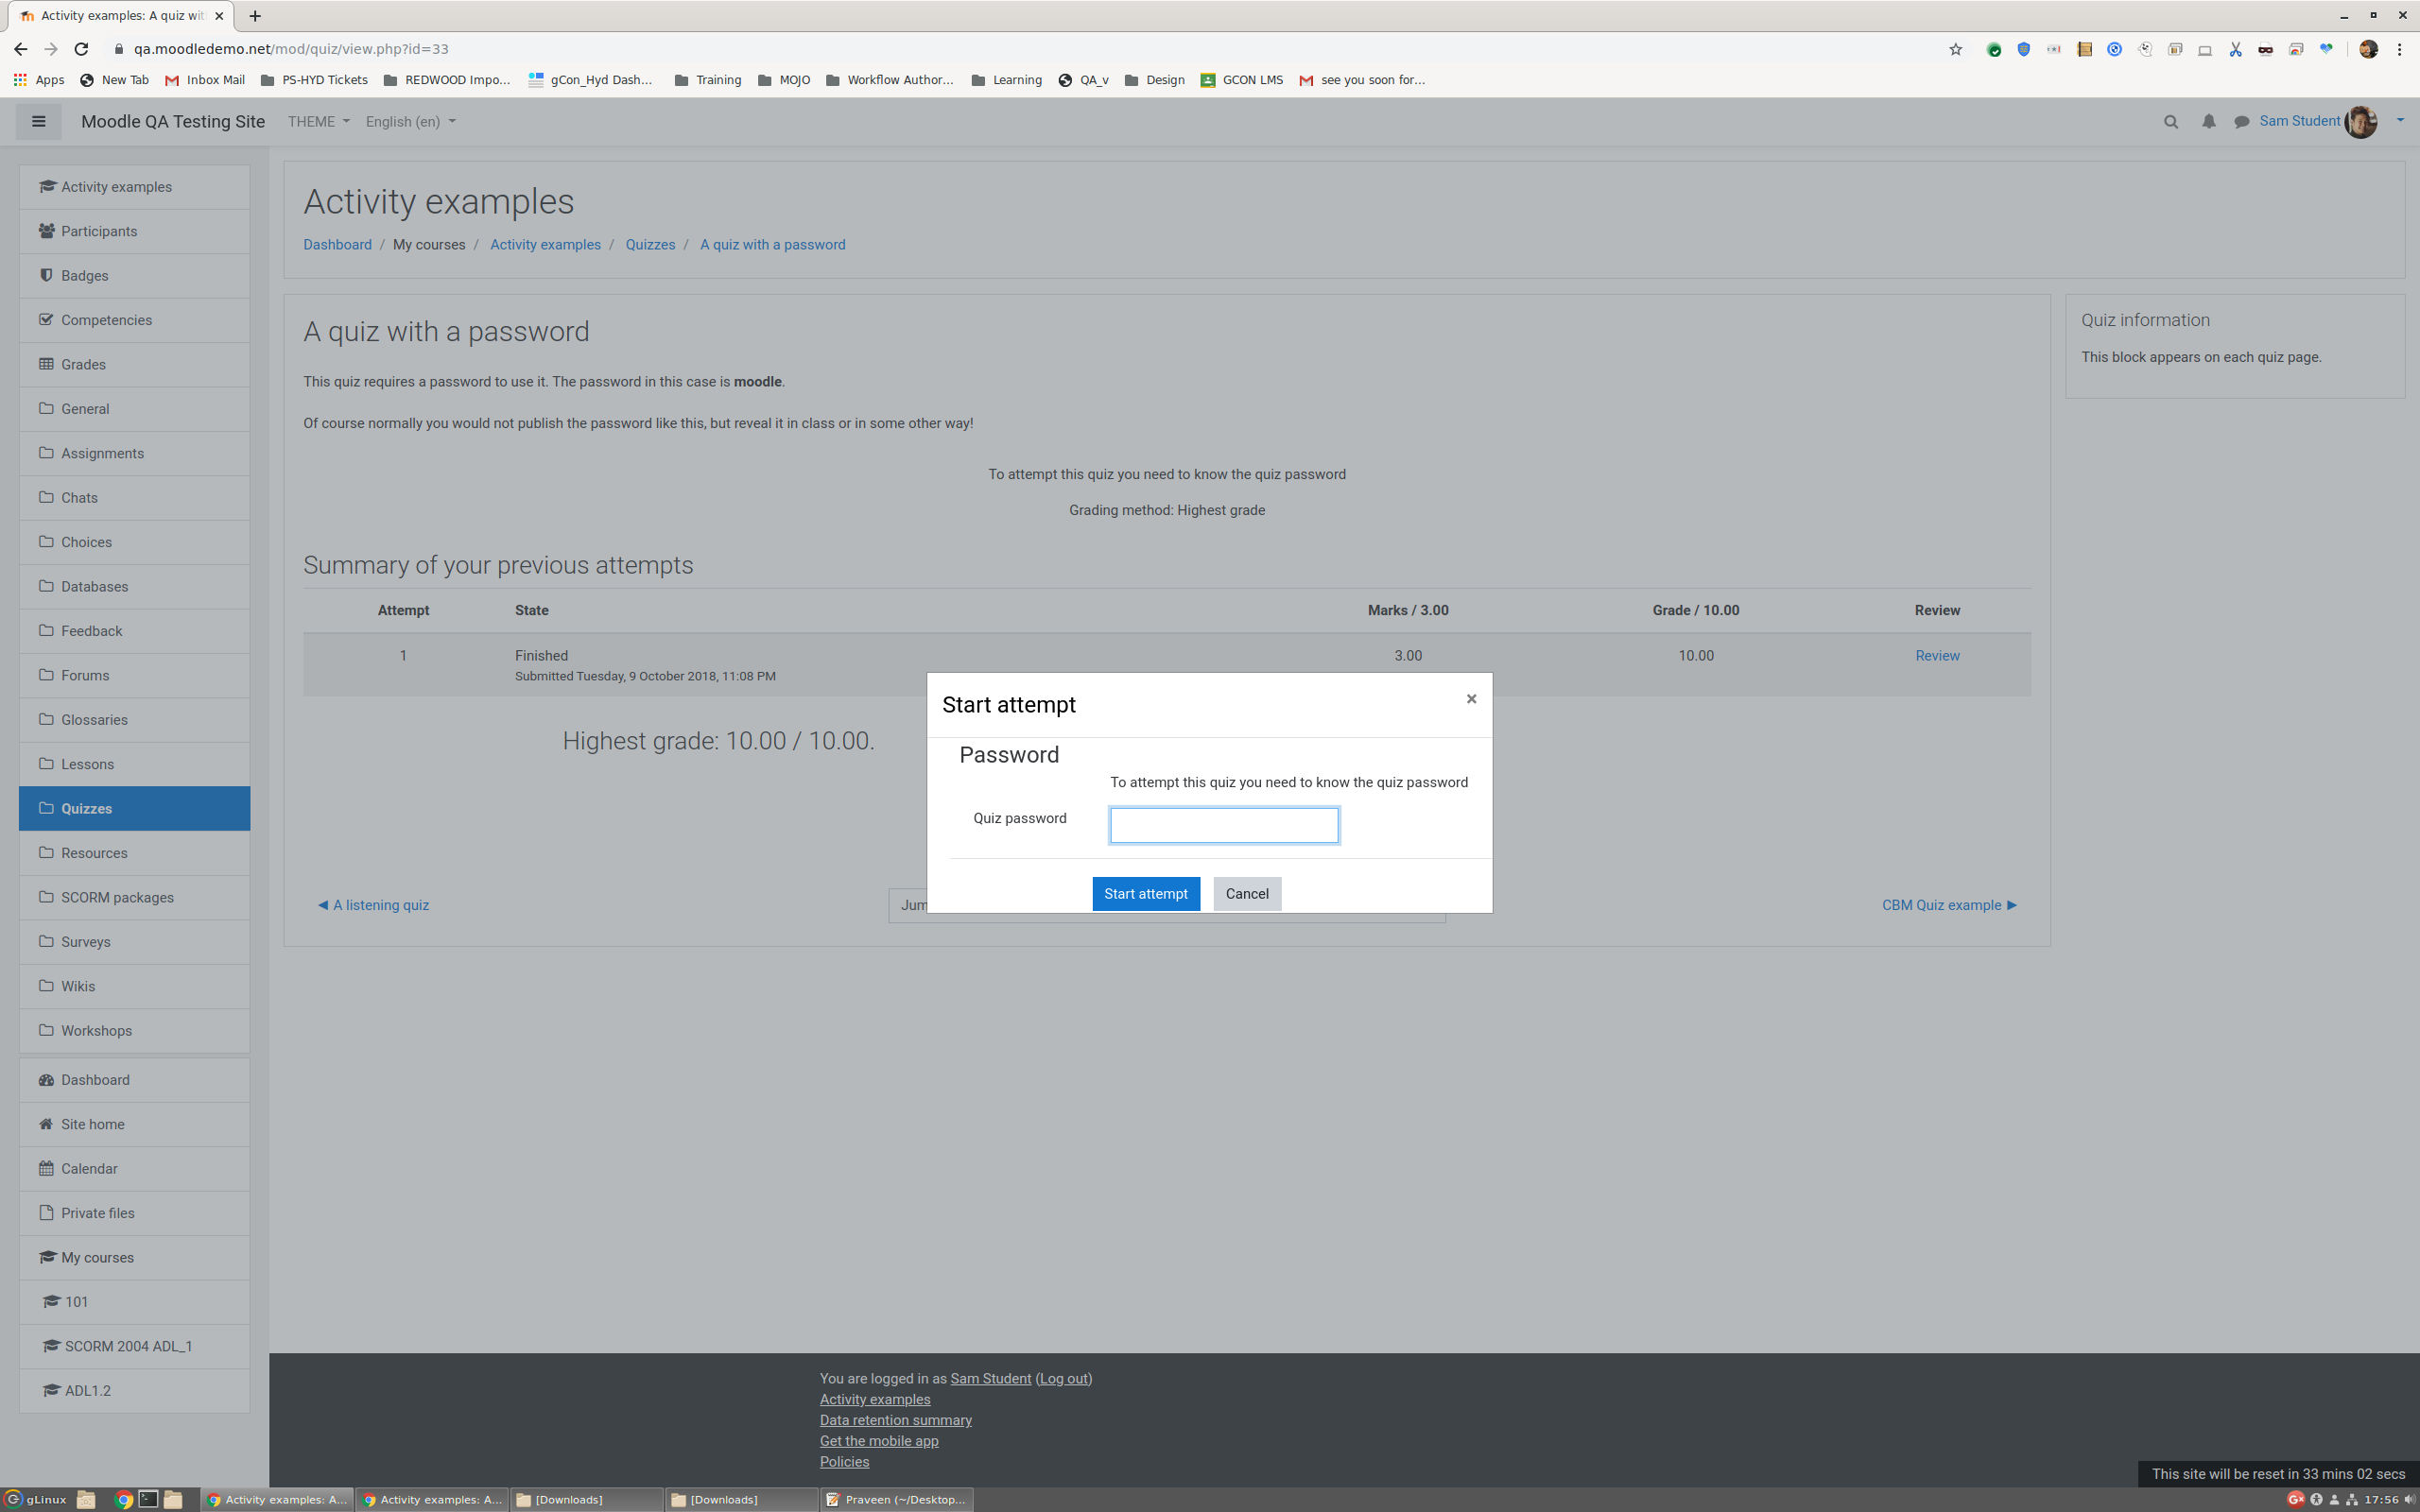Image resolution: width=2420 pixels, height=1512 pixels.
Task: Open the Wikis section
Action: [134, 986]
